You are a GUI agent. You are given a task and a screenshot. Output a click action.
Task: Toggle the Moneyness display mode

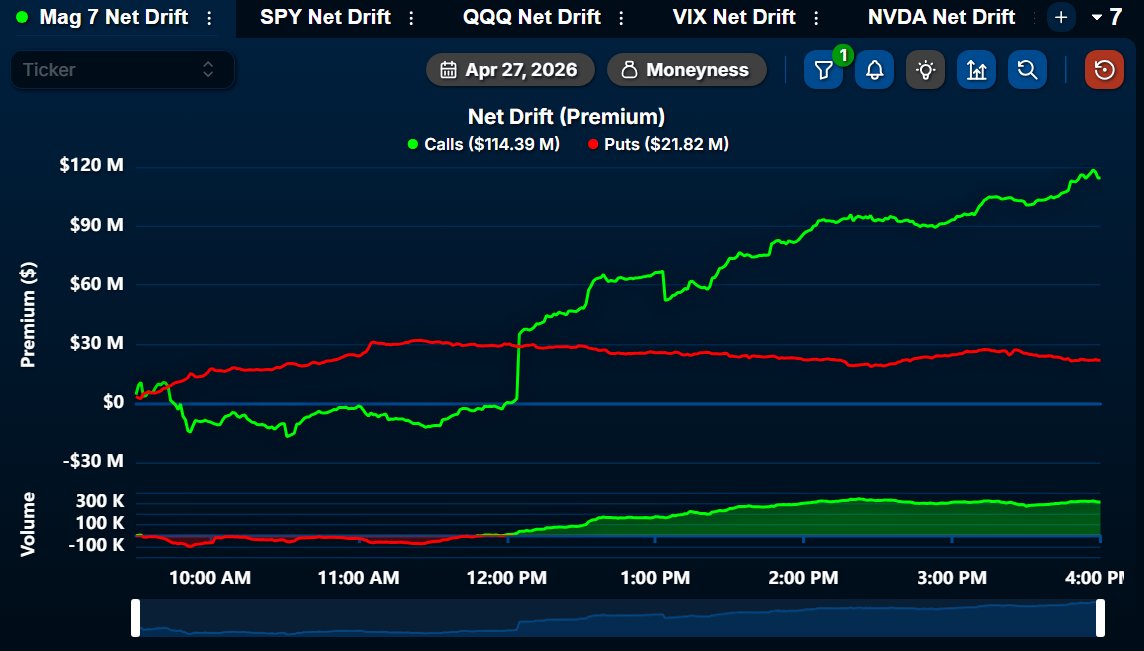(686, 70)
